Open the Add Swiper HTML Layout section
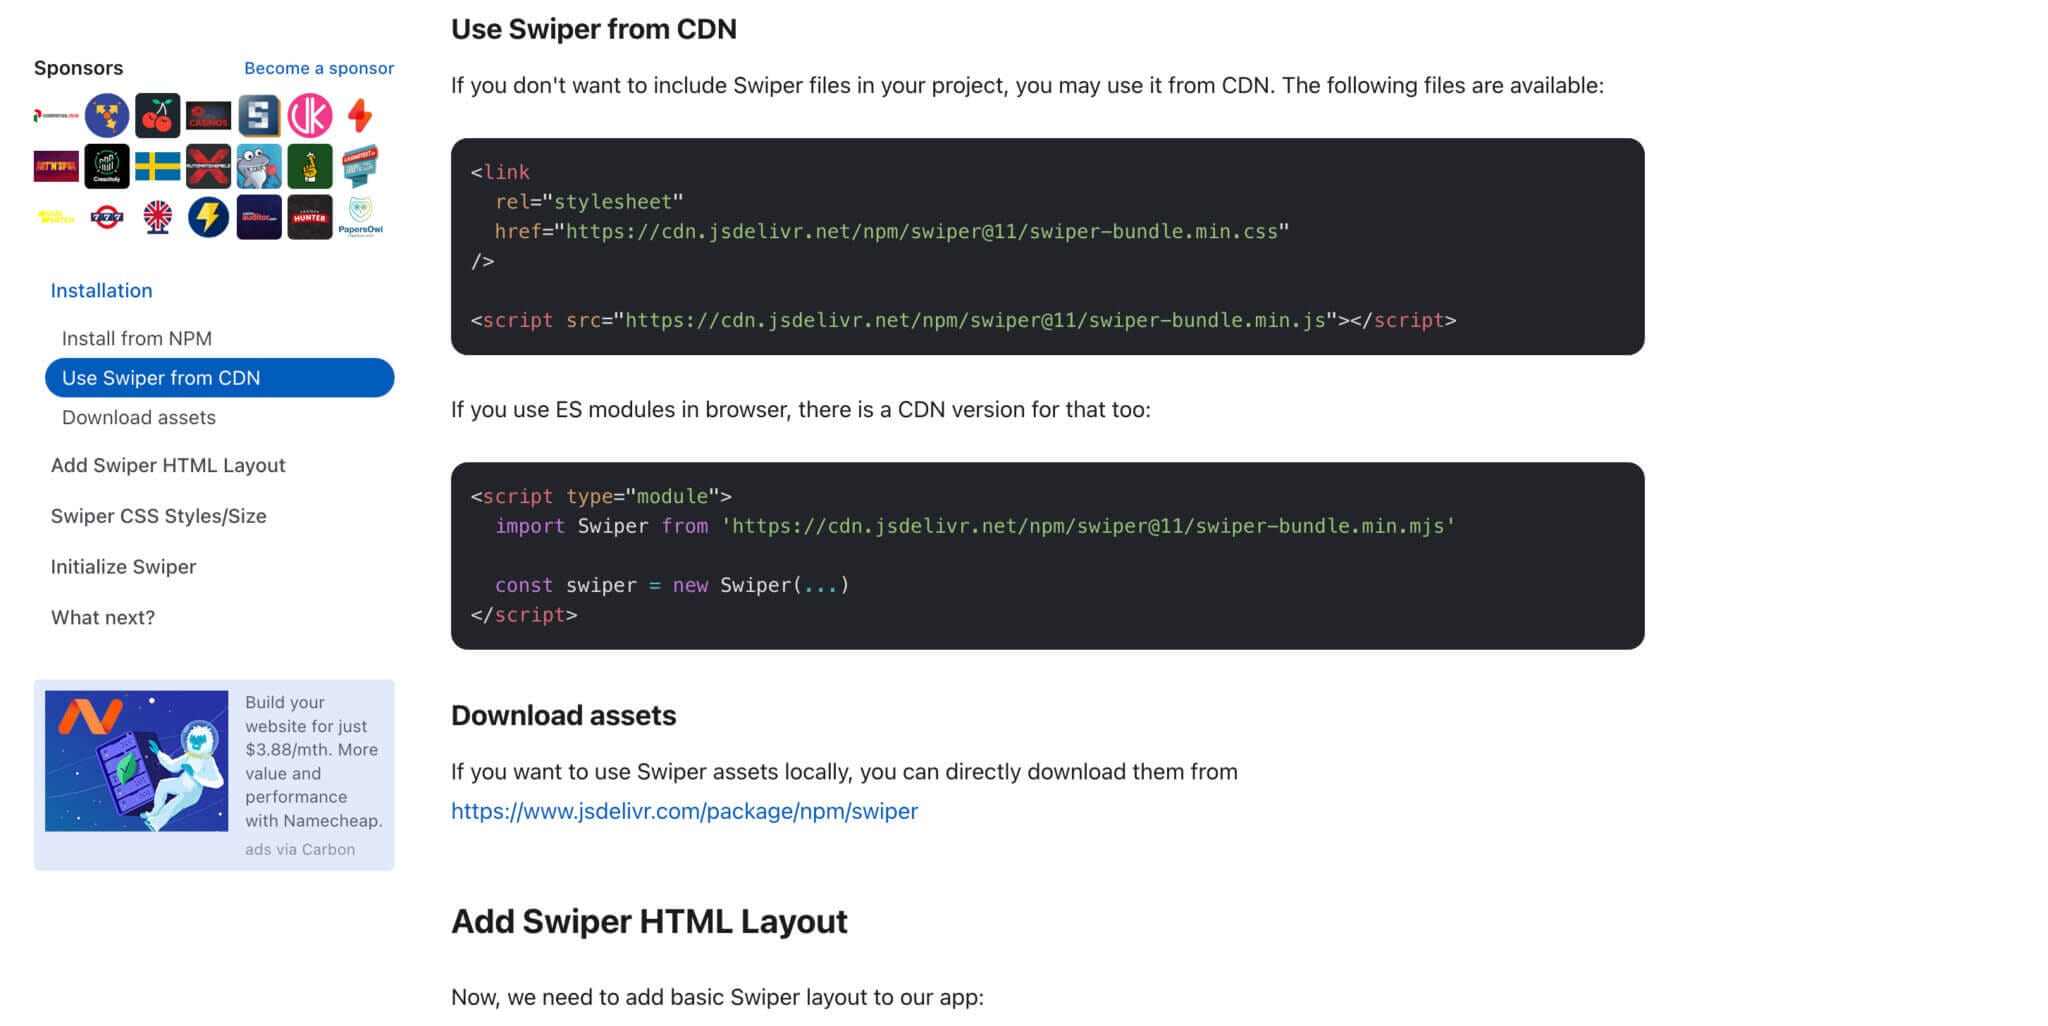 (167, 465)
